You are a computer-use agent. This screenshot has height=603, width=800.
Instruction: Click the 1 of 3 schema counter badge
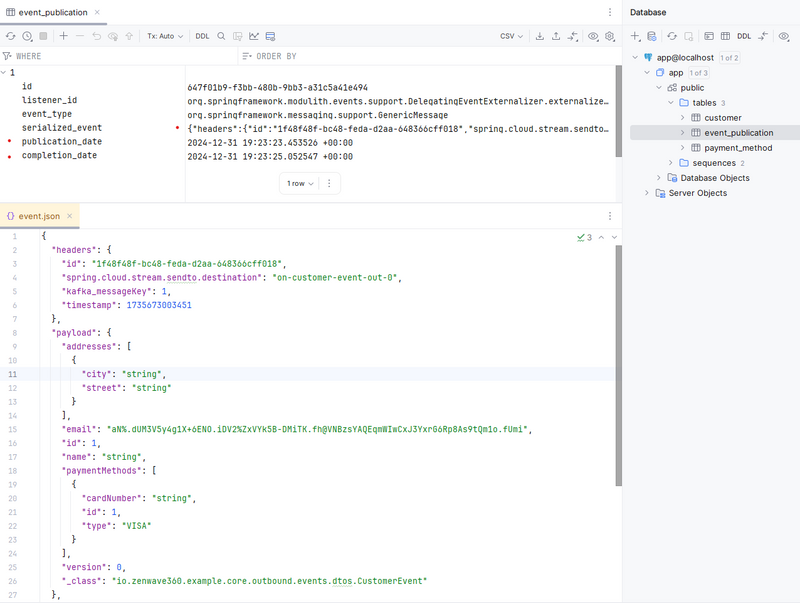(698, 73)
